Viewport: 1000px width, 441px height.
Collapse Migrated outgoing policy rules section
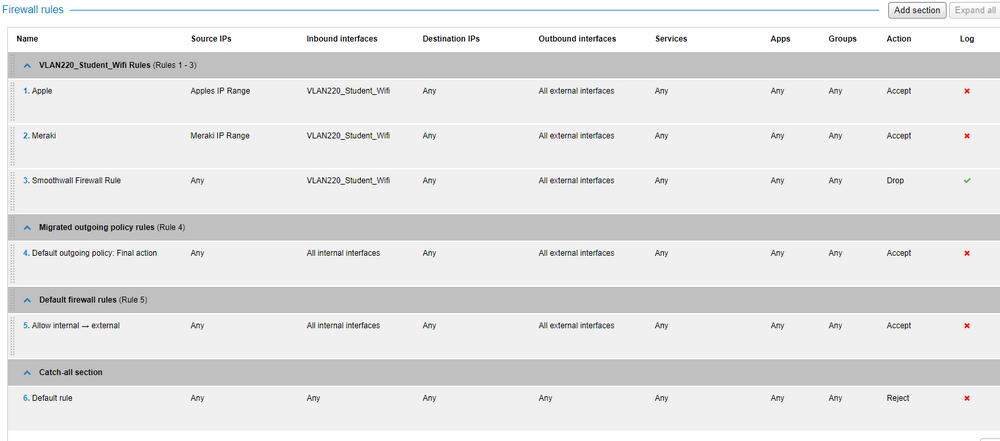(27, 227)
